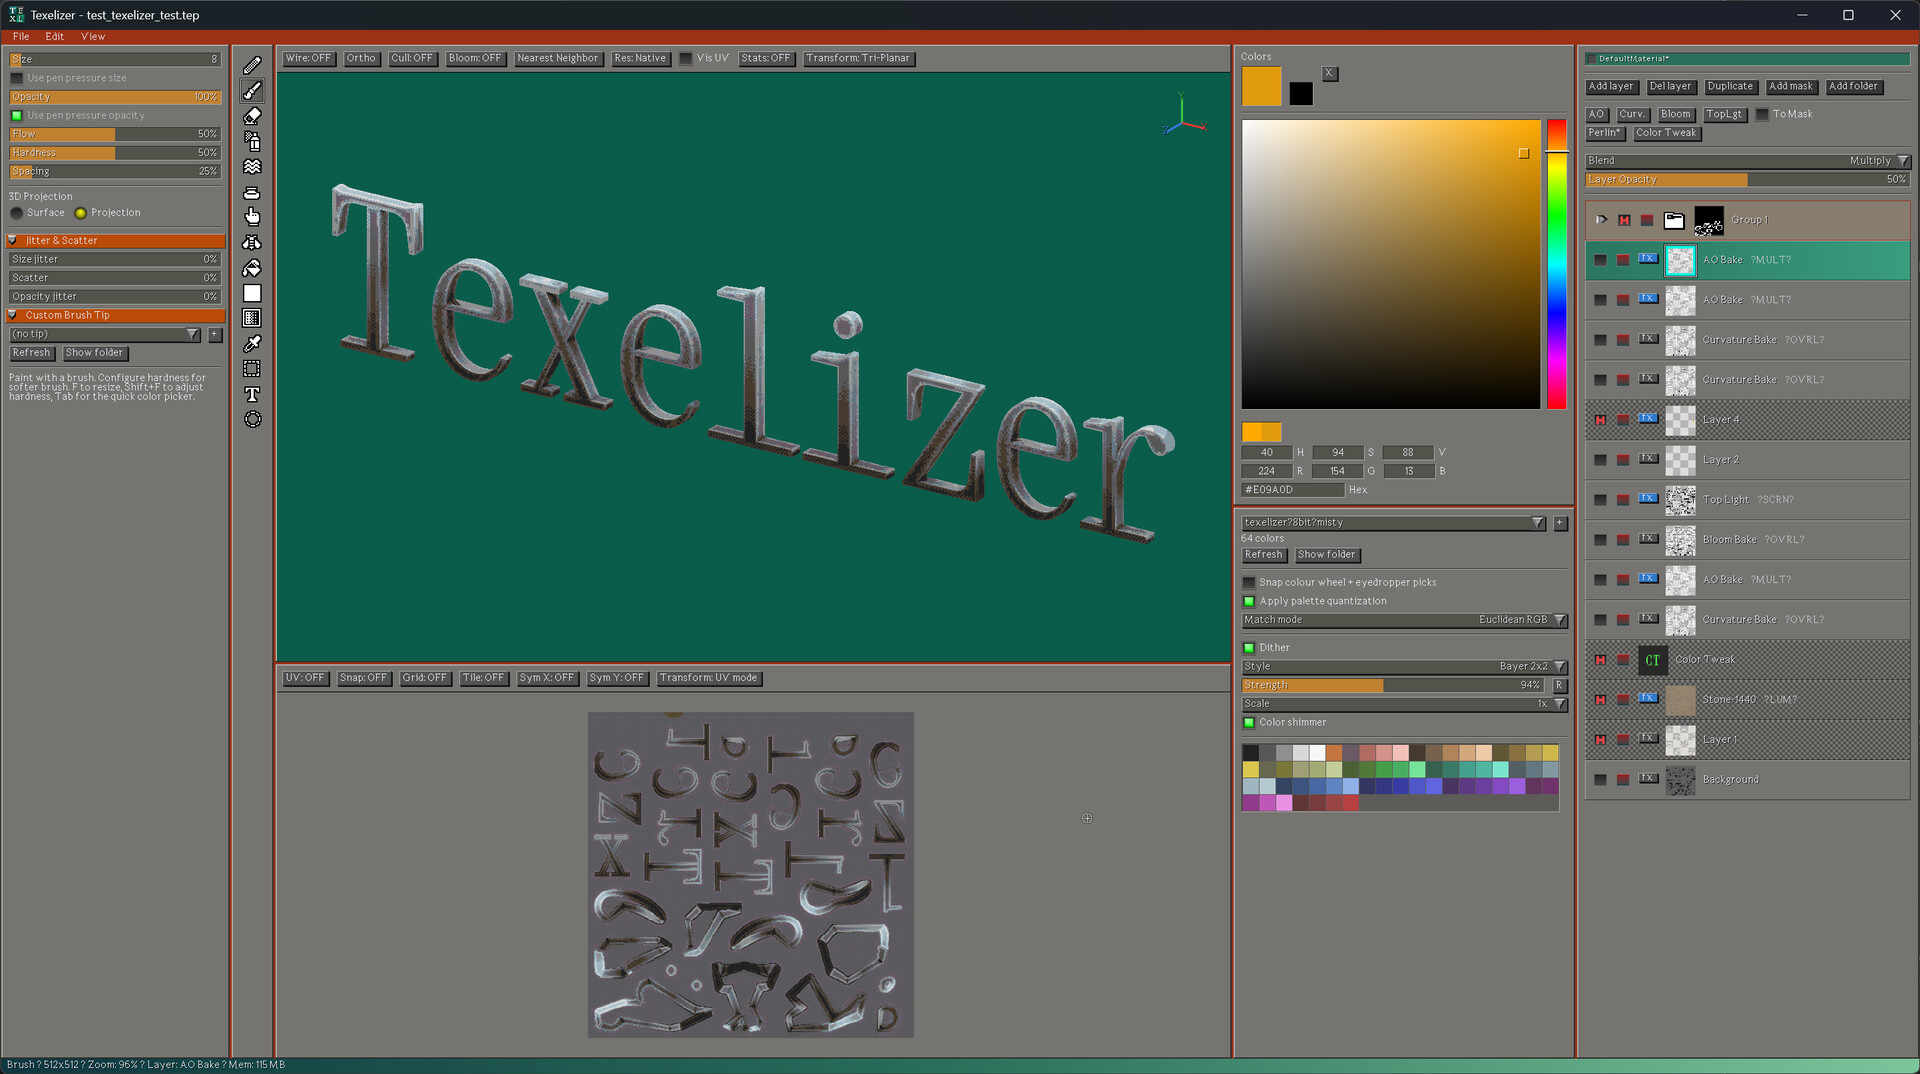This screenshot has width=1920, height=1074.
Task: Select the dashed rectangle selection tool
Action: (x=252, y=369)
